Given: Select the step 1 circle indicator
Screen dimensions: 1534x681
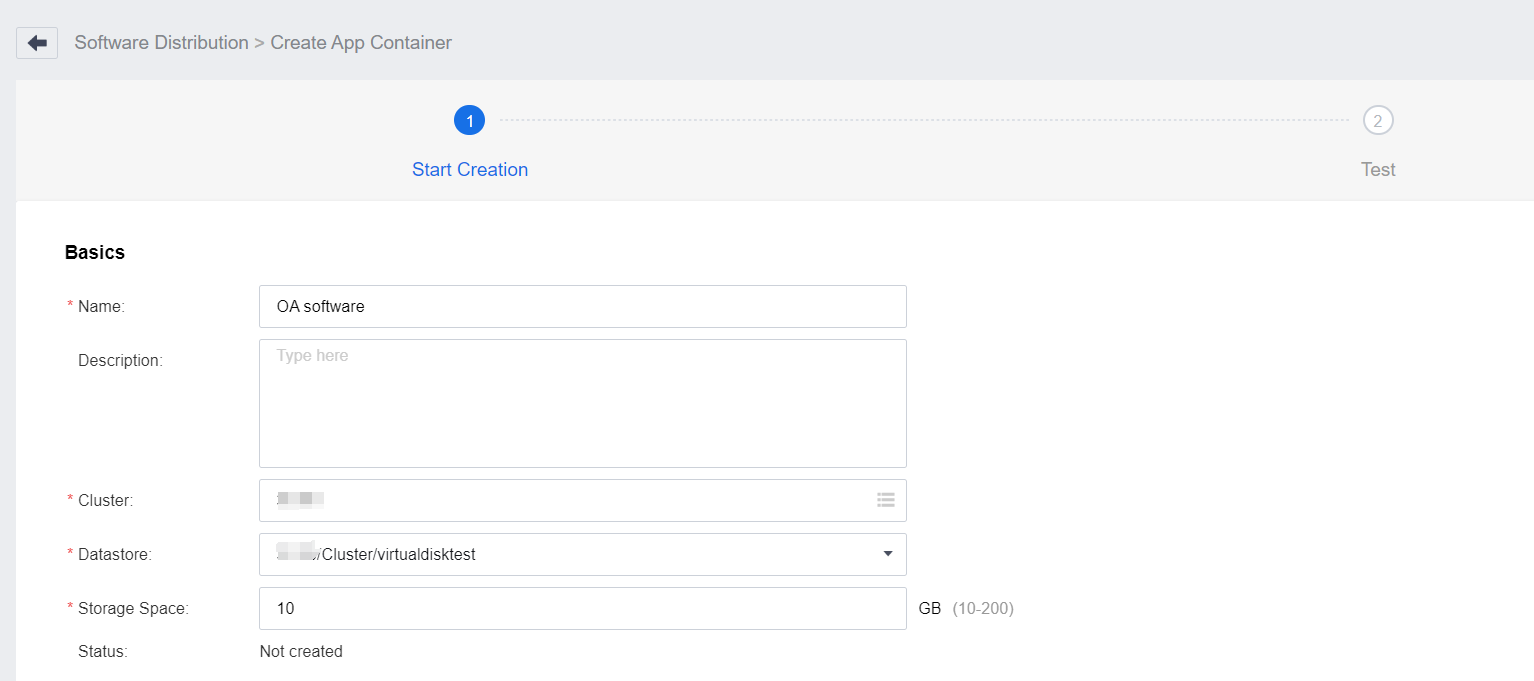Looking at the screenshot, I should (469, 121).
